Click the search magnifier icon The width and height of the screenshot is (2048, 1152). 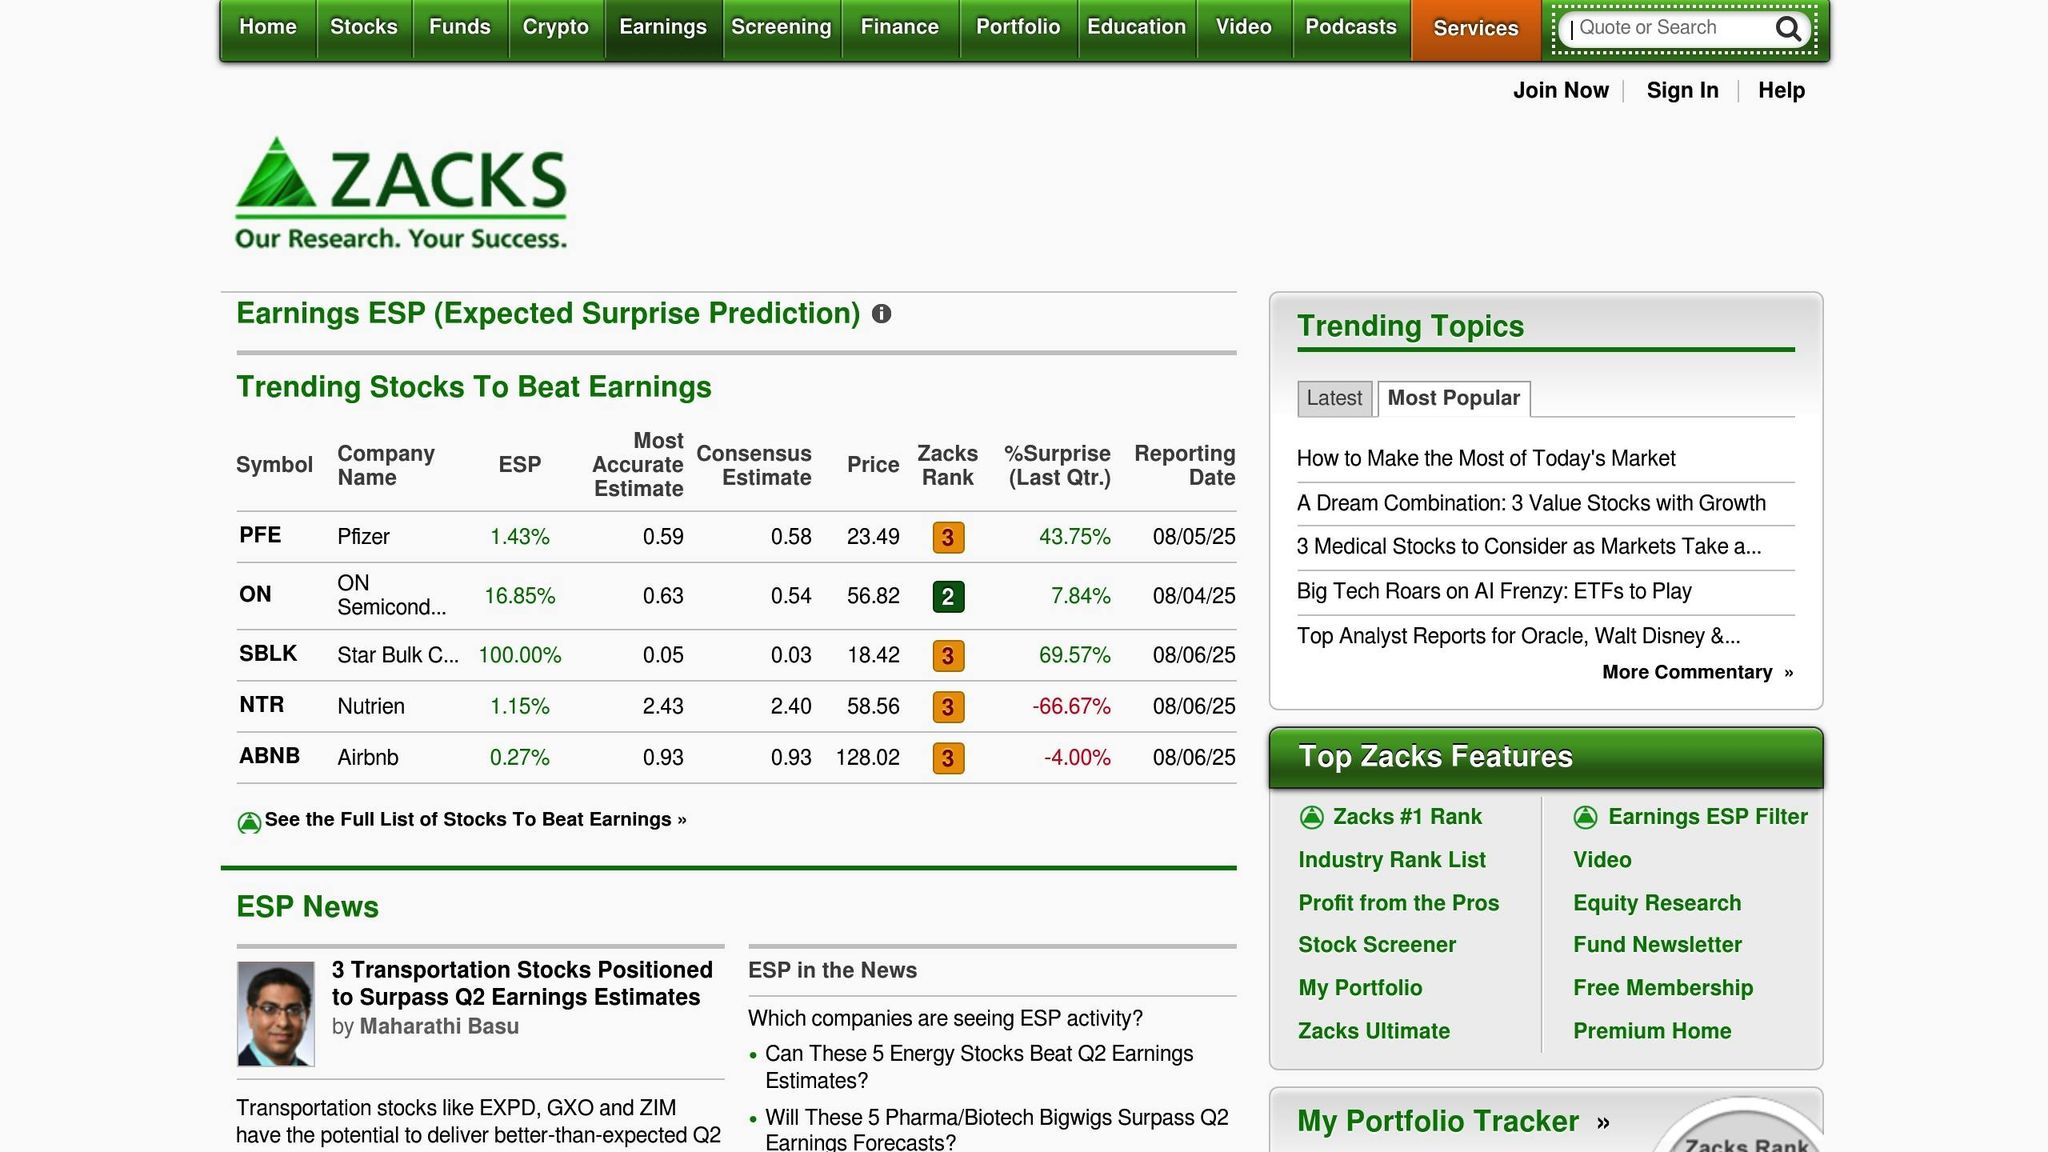point(1788,29)
